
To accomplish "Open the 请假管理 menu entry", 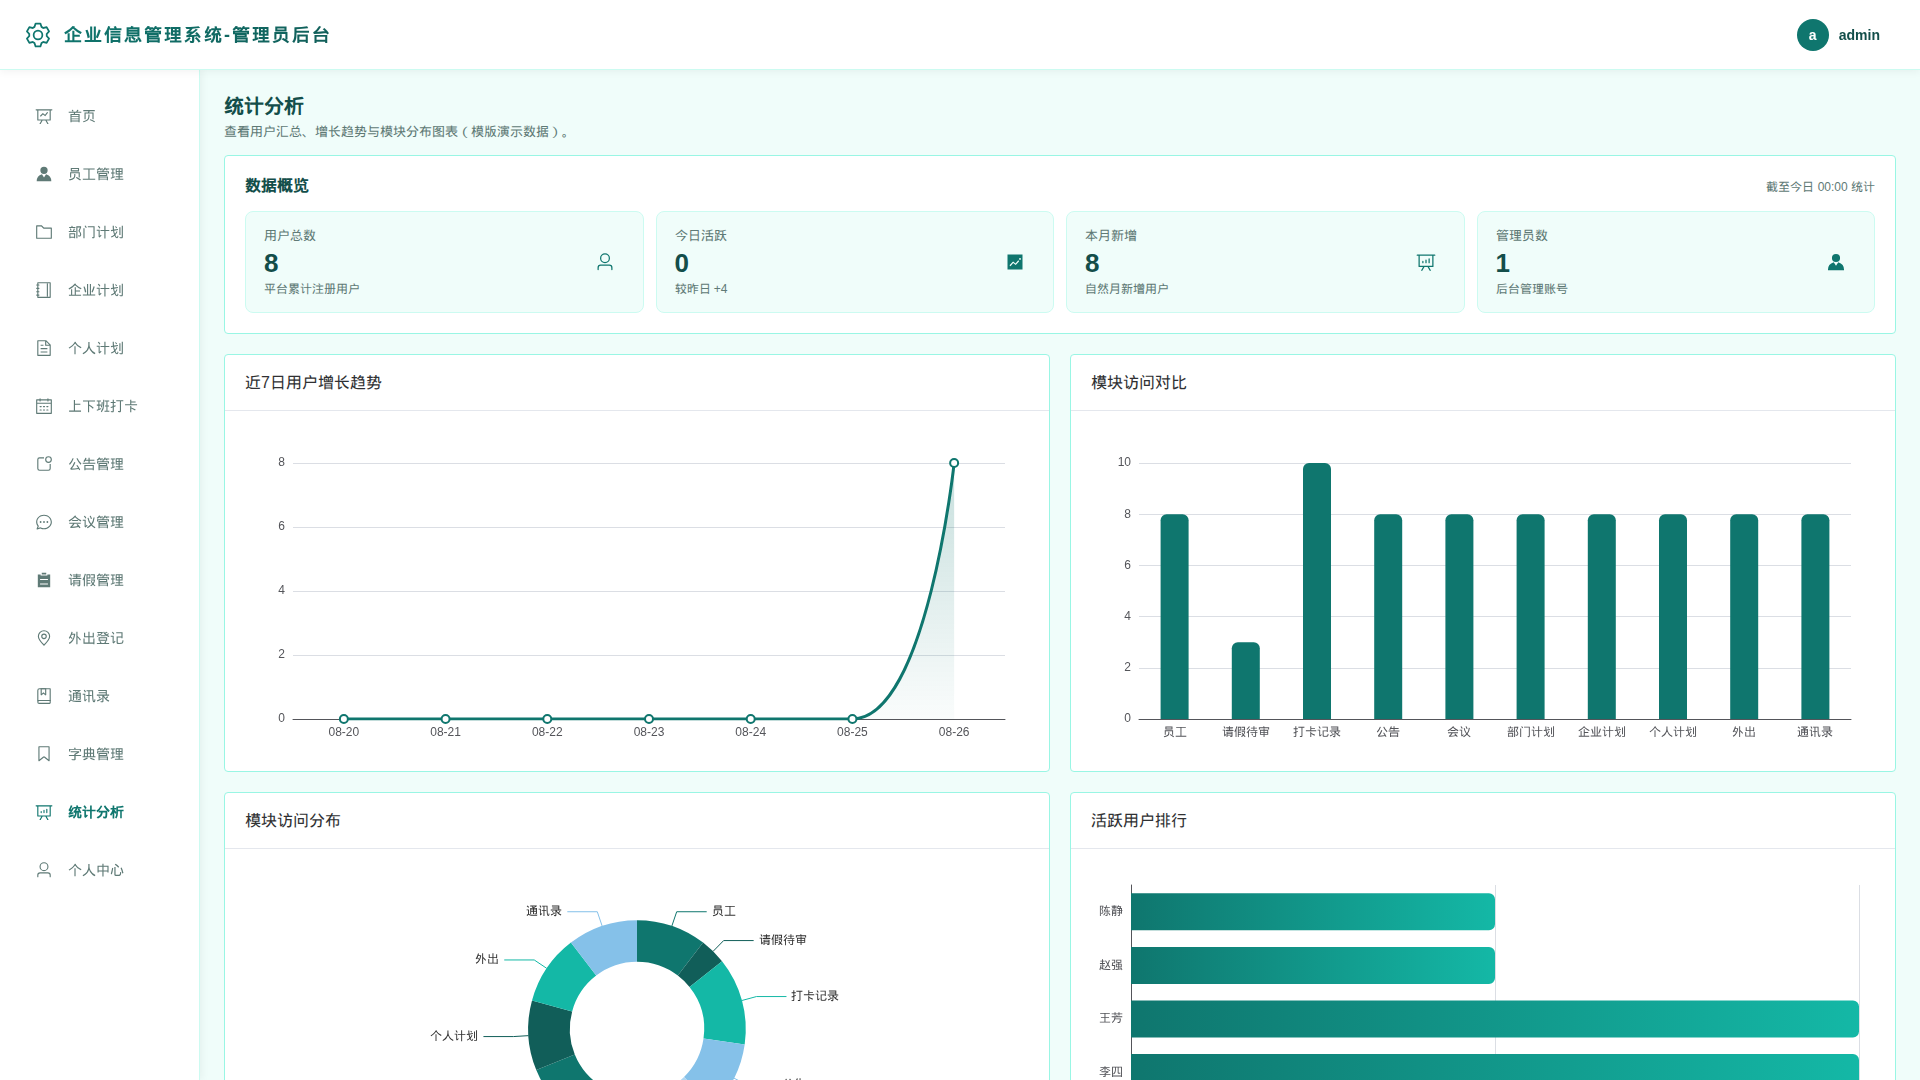I will 100,580.
